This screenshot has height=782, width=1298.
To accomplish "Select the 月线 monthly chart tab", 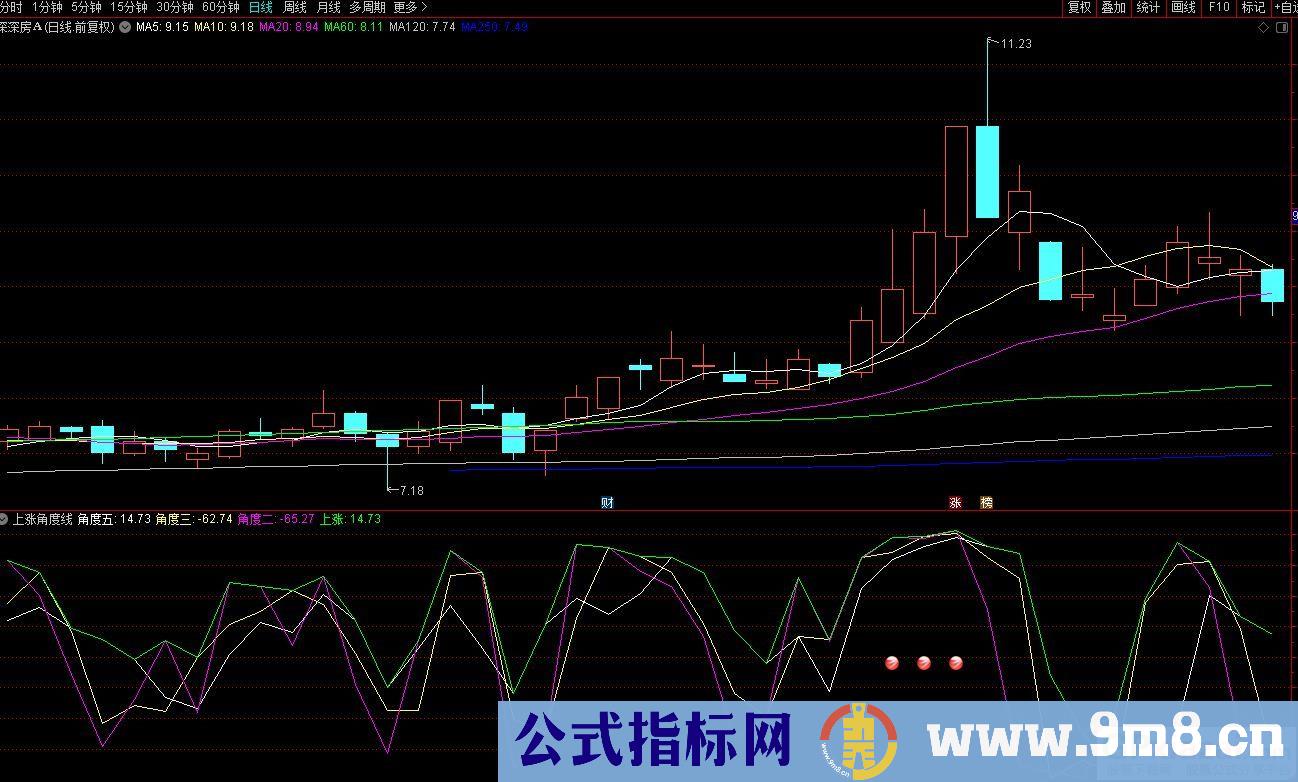I will [328, 7].
